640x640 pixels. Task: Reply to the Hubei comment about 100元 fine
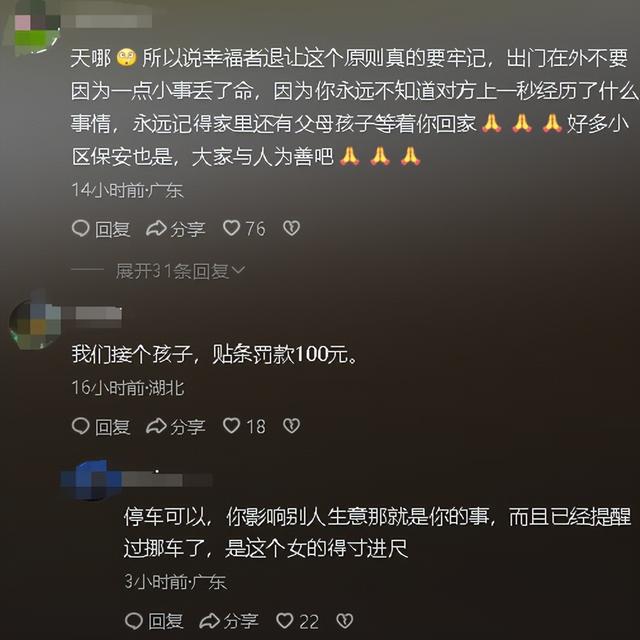pyautogui.click(x=101, y=427)
